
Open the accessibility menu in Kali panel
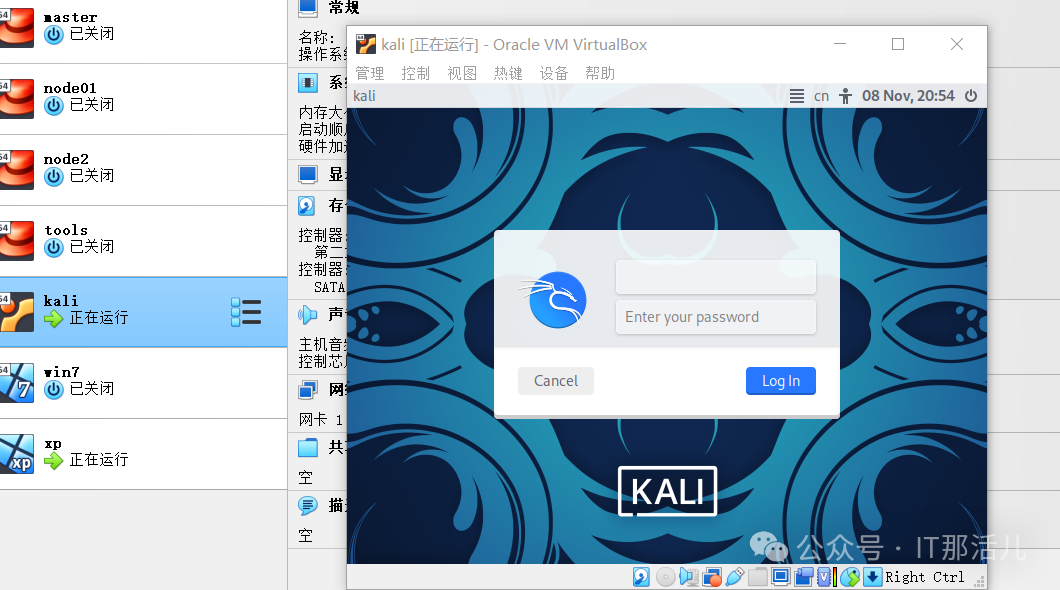845,96
